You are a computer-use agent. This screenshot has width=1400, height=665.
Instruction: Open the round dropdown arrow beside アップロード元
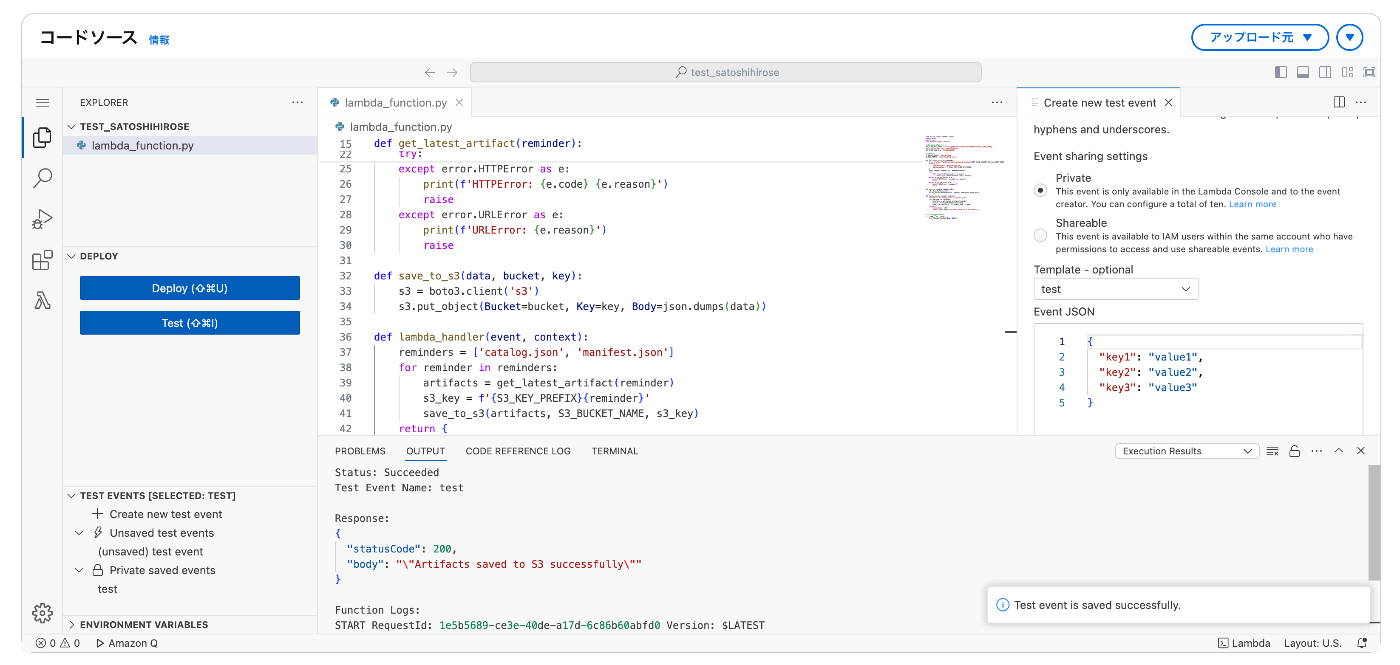[1350, 38]
